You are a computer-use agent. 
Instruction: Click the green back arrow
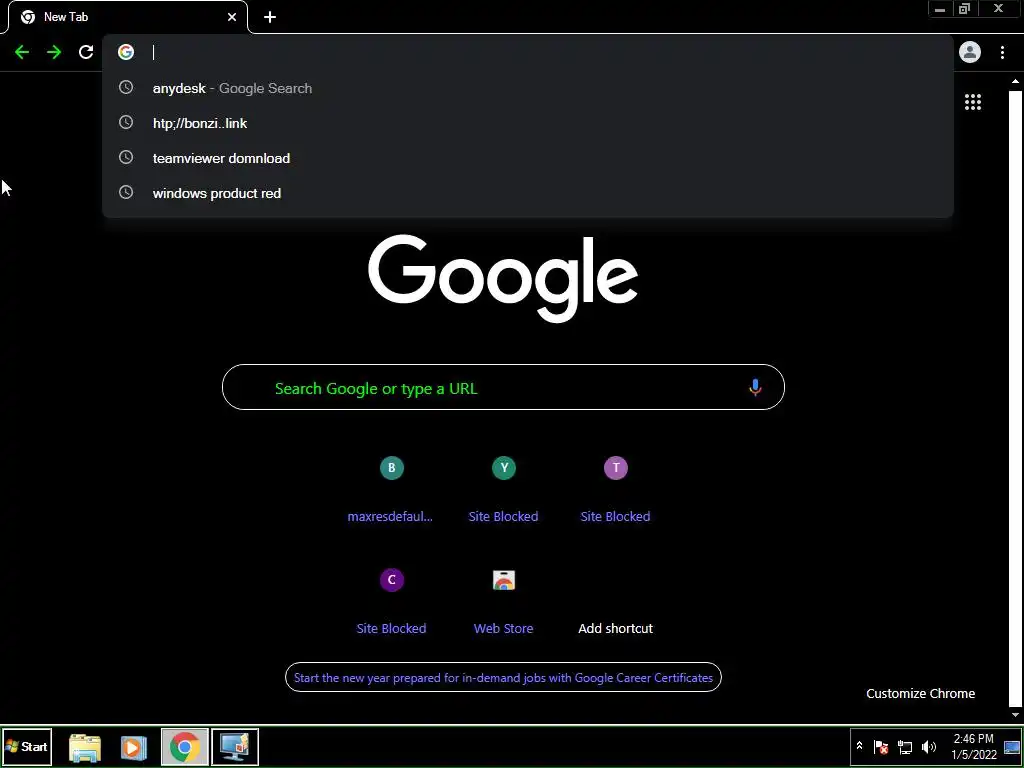pos(22,52)
